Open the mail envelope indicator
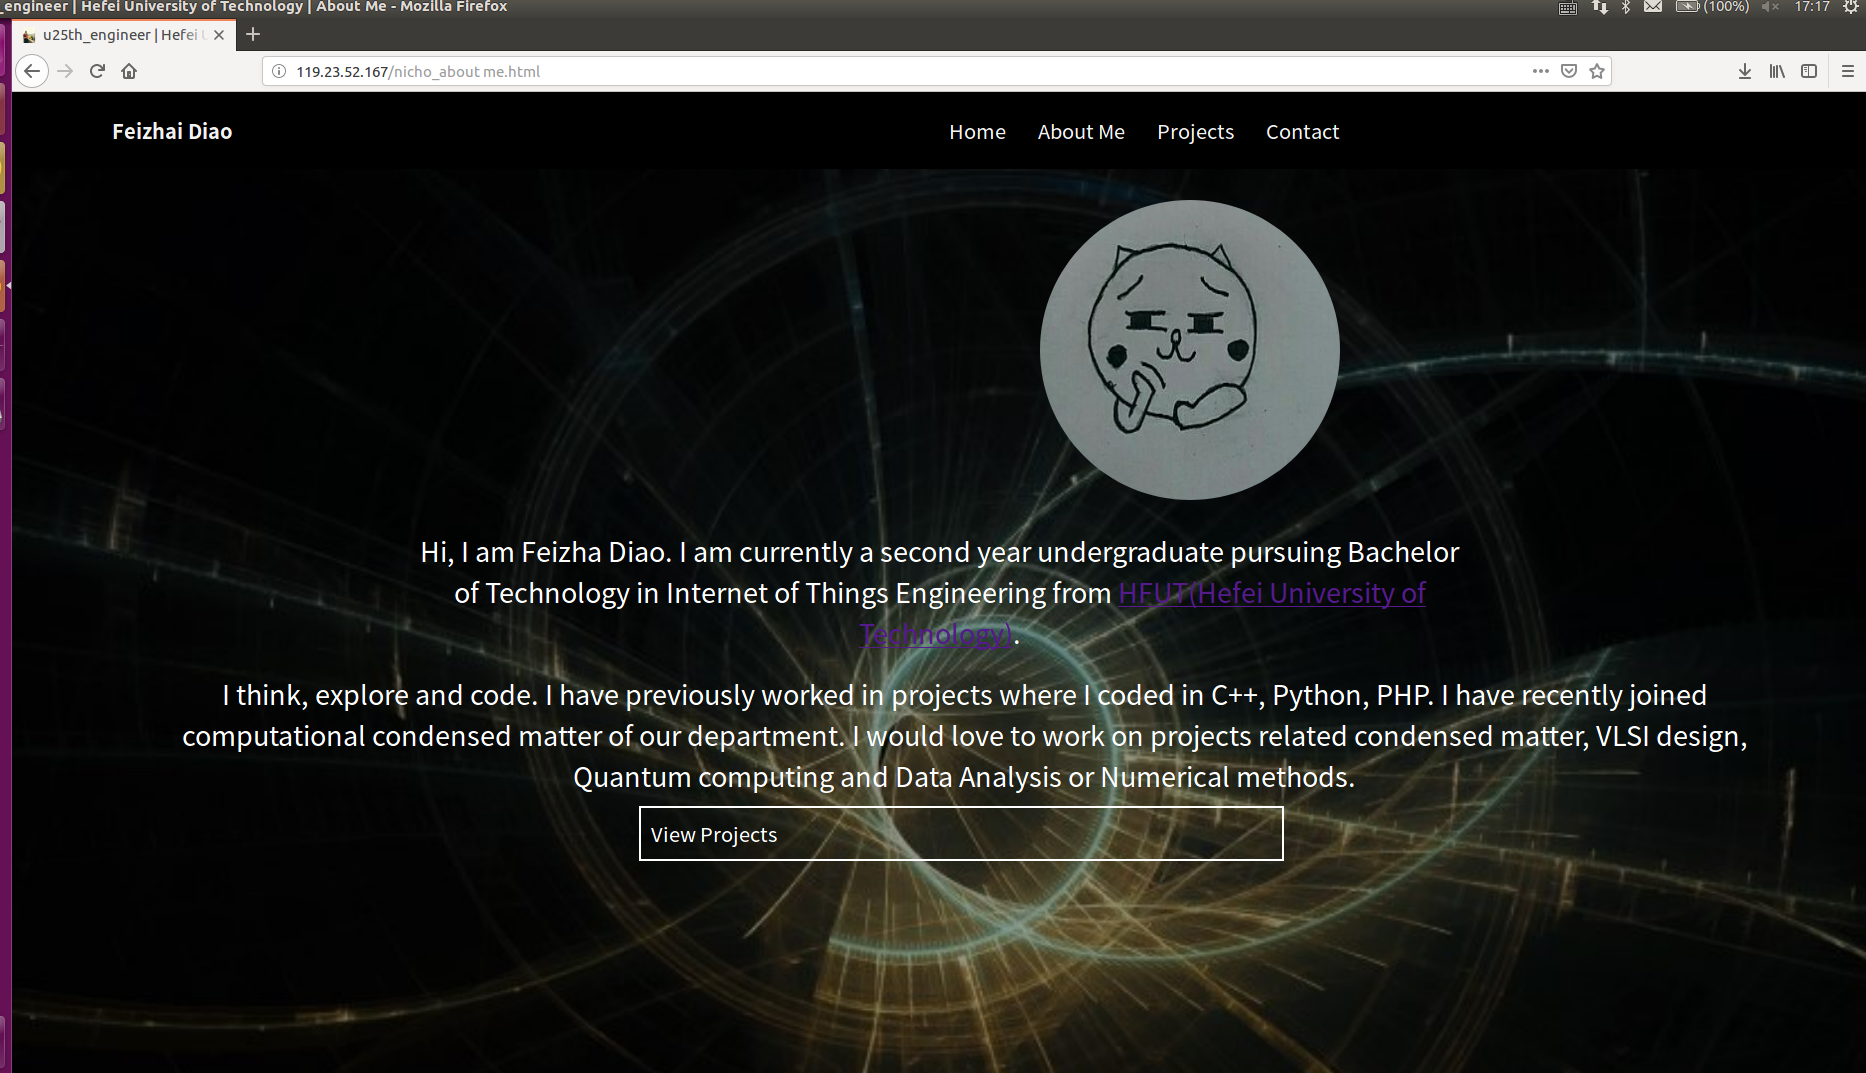The height and width of the screenshot is (1073, 1866). (1653, 7)
